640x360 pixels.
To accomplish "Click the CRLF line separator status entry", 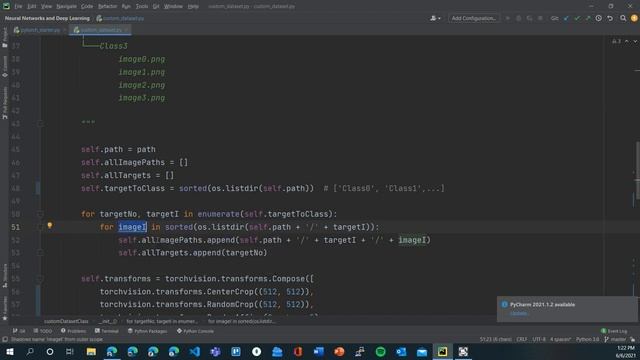I will tap(522, 339).
